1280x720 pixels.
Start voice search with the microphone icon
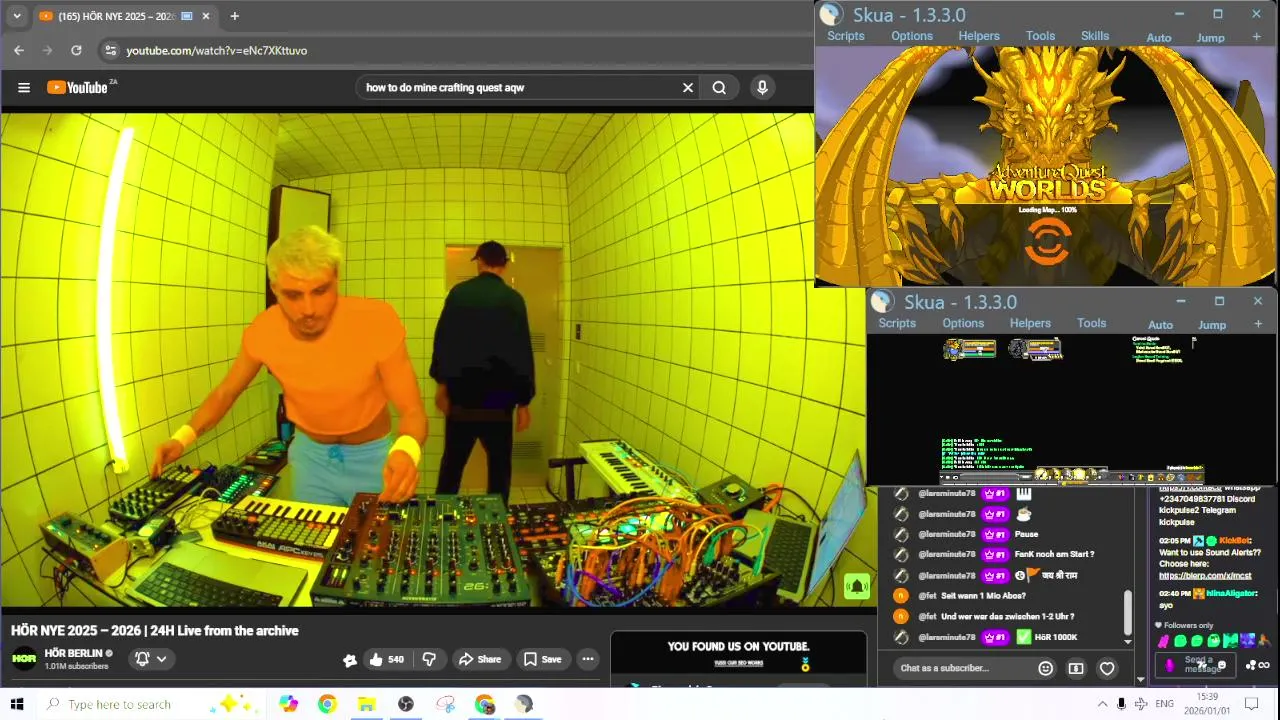tap(762, 87)
